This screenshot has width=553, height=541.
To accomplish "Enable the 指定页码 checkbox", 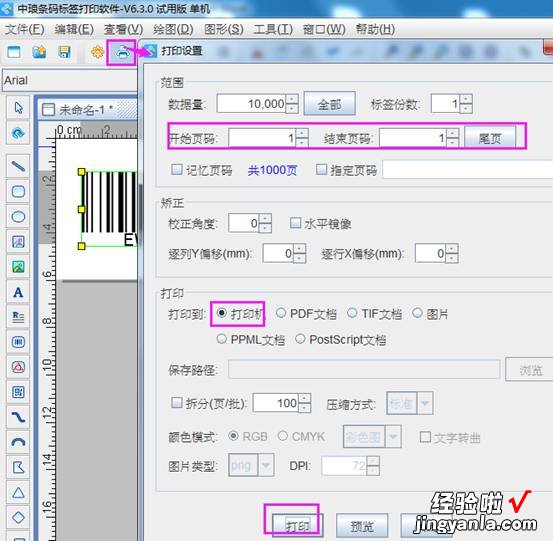I will [321, 170].
